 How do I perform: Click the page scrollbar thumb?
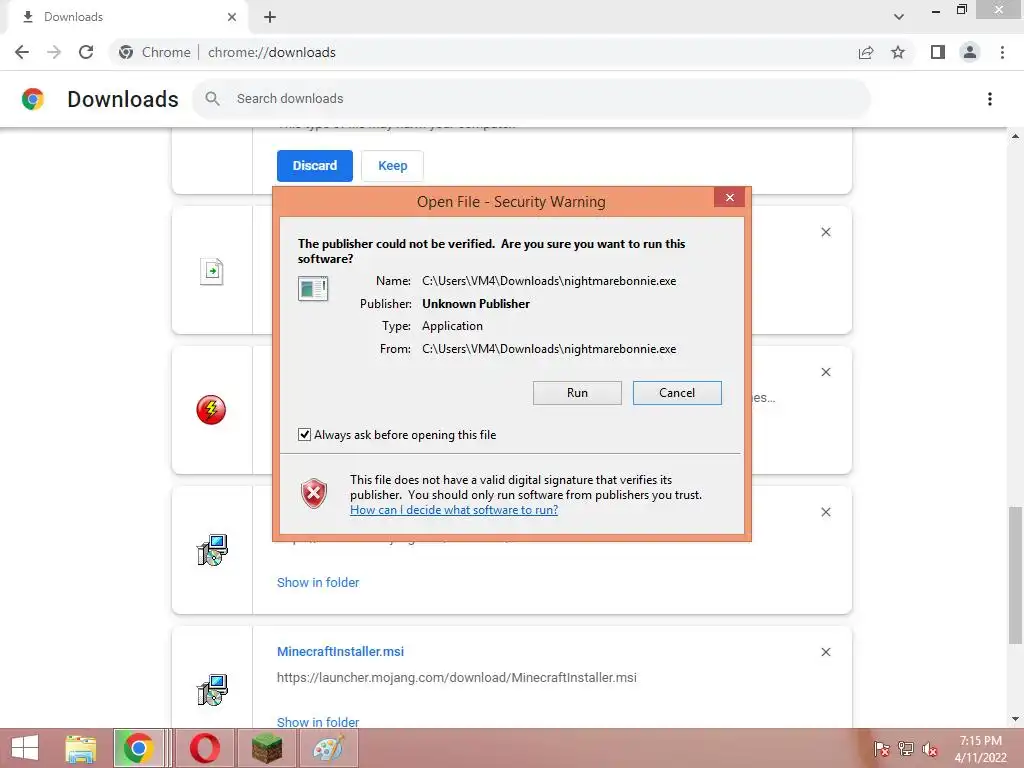(1015, 575)
